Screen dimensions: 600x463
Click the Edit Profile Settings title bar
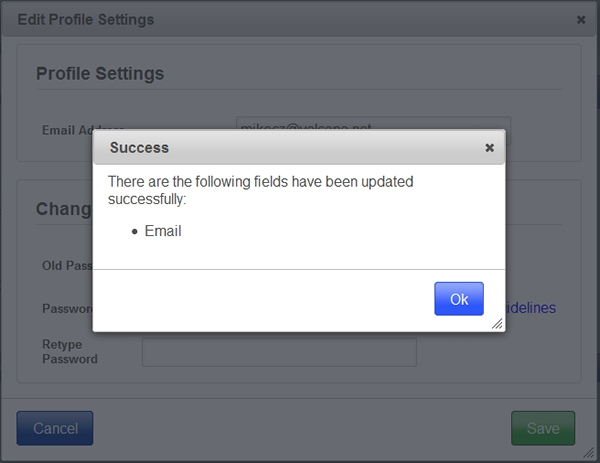tap(298, 20)
